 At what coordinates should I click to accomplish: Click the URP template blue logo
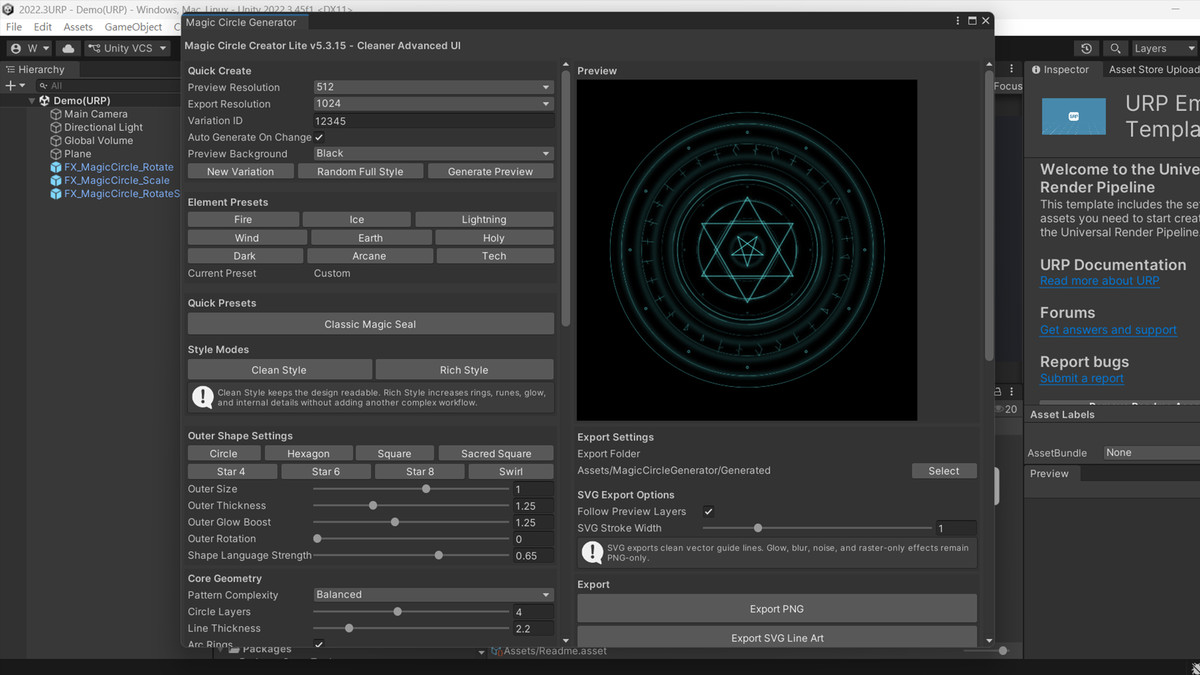(x=1074, y=116)
